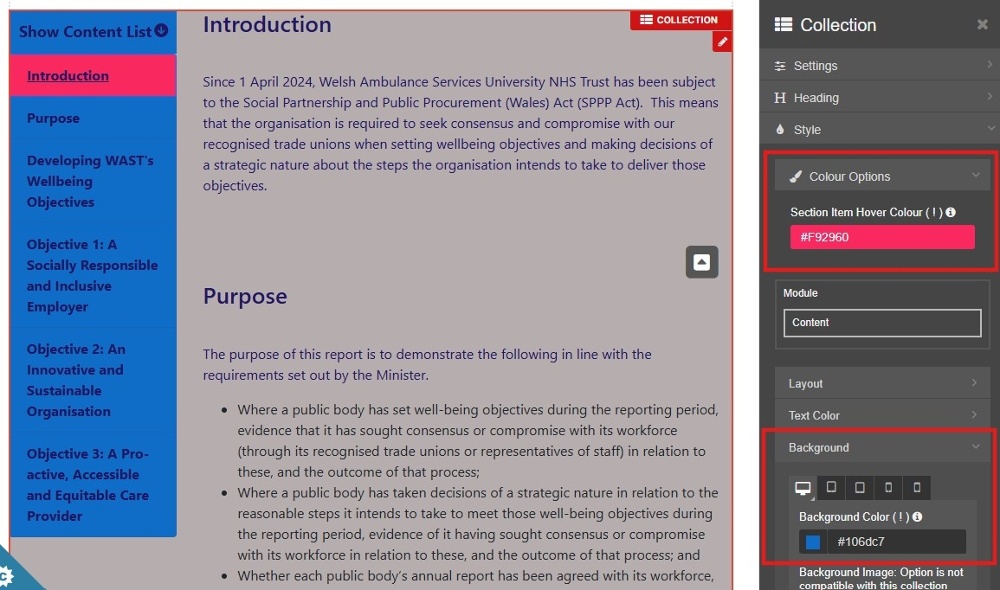Open Objective 2 Innovative and Sustainable link

tap(76, 380)
